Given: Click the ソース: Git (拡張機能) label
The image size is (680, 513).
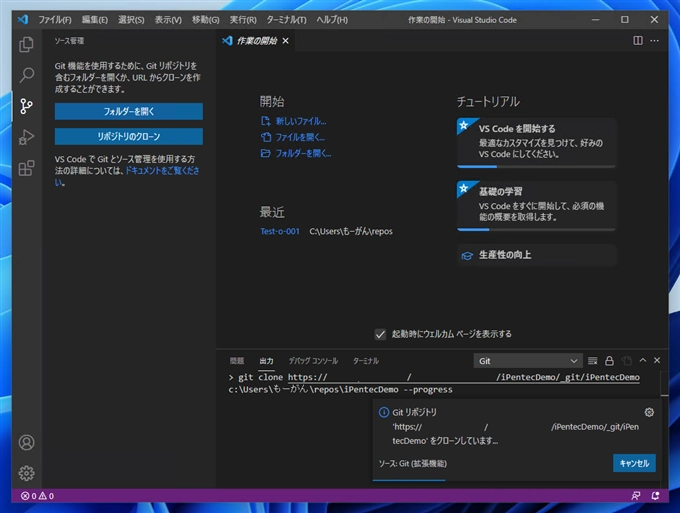Looking at the screenshot, I should point(412,464).
